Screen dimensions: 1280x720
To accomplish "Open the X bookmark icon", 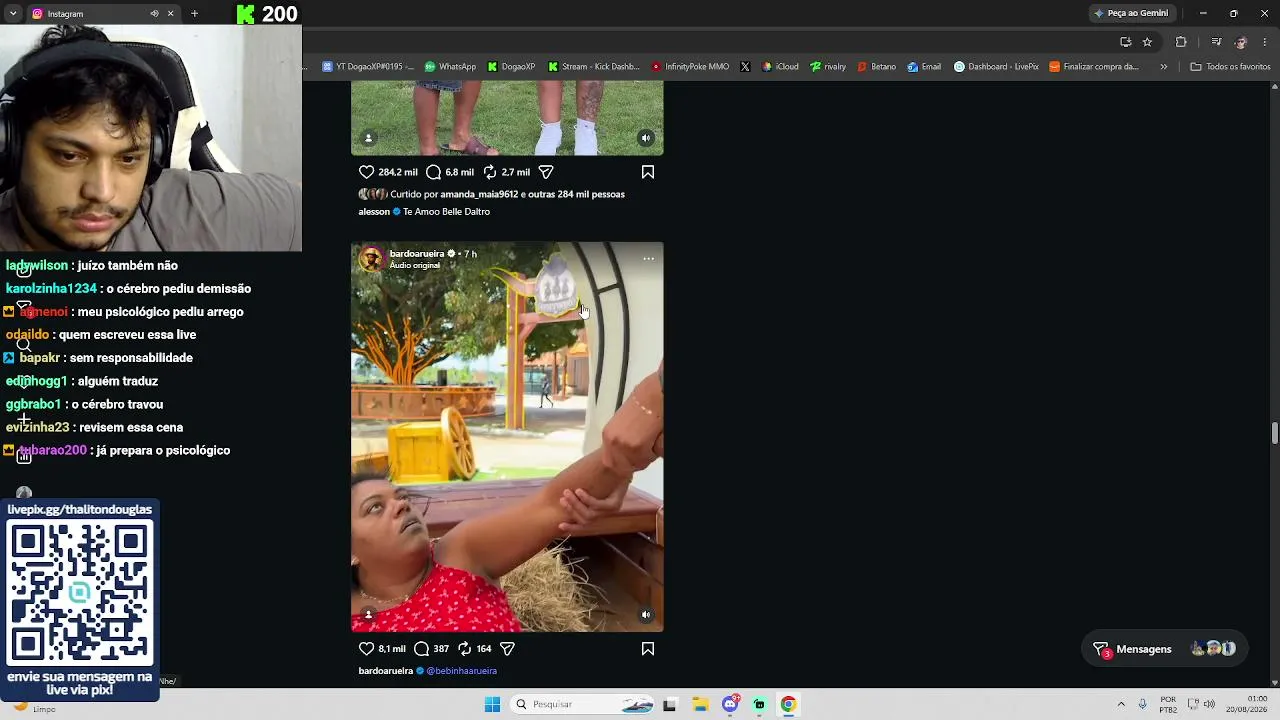I will 745,67.
